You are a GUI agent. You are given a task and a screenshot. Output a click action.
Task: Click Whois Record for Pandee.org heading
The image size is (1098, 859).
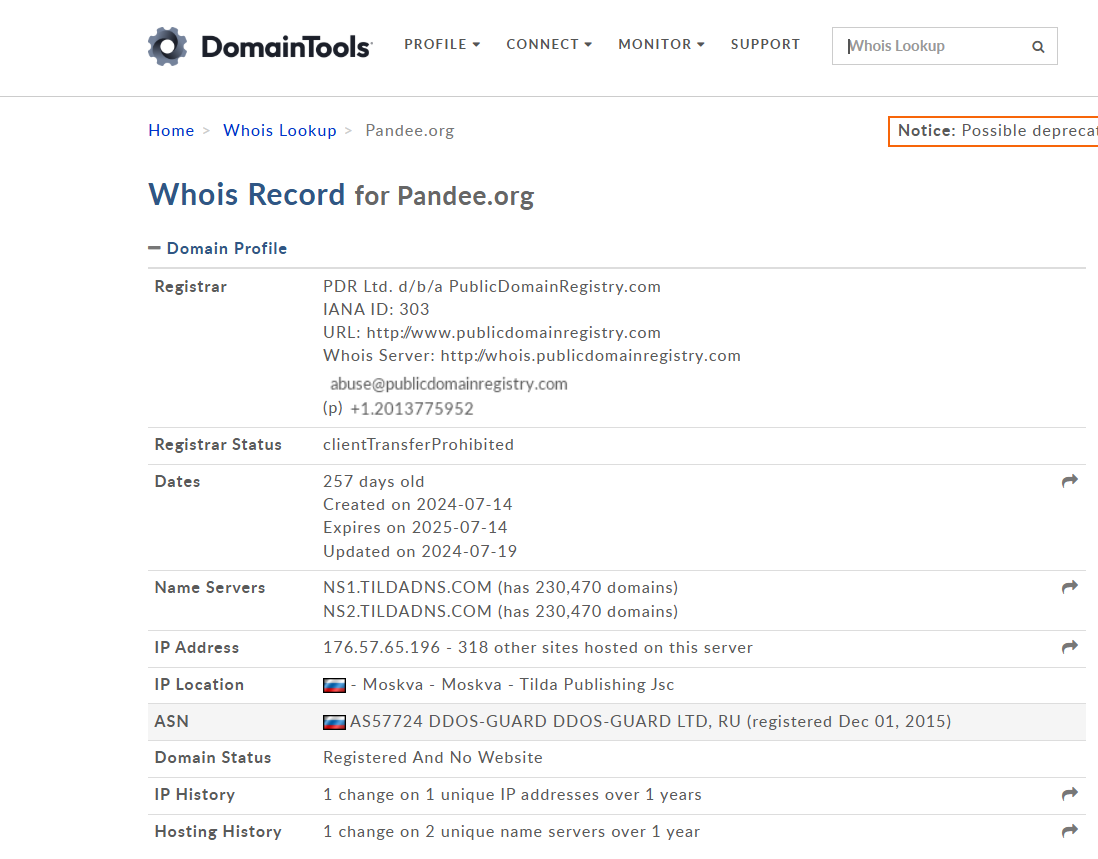tap(341, 195)
